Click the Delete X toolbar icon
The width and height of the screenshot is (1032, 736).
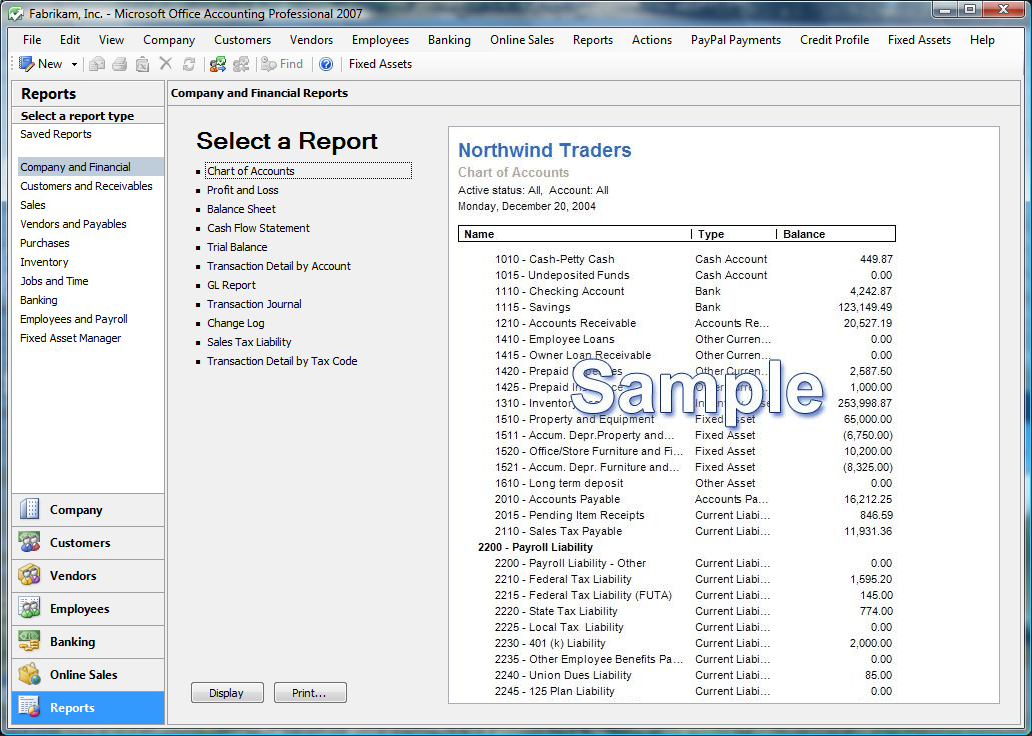(x=166, y=64)
